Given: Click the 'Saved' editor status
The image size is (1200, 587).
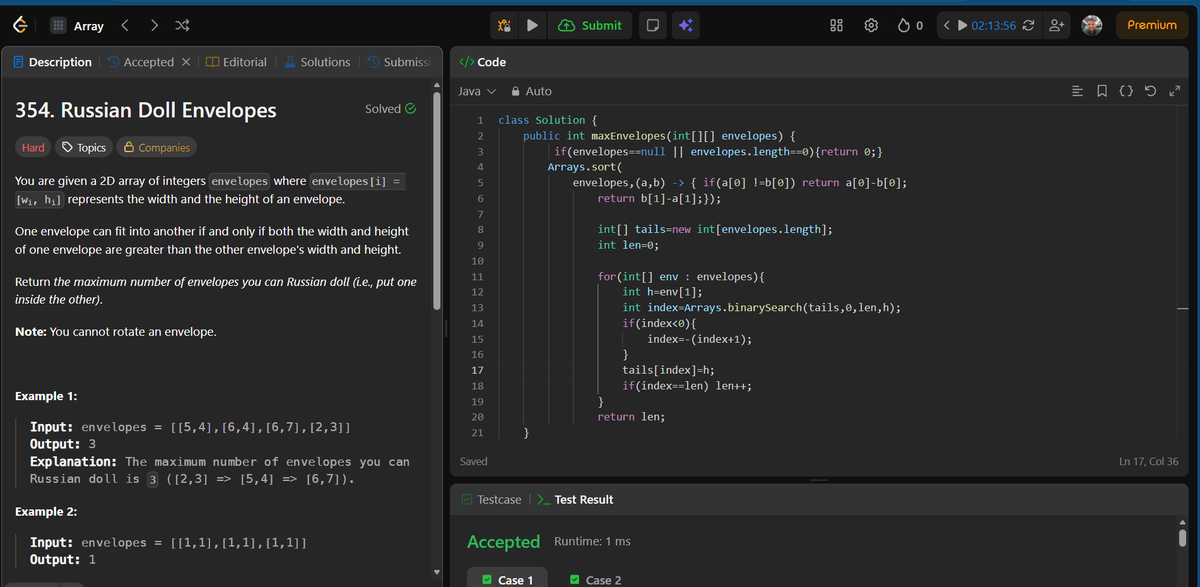Looking at the screenshot, I should 474,461.
